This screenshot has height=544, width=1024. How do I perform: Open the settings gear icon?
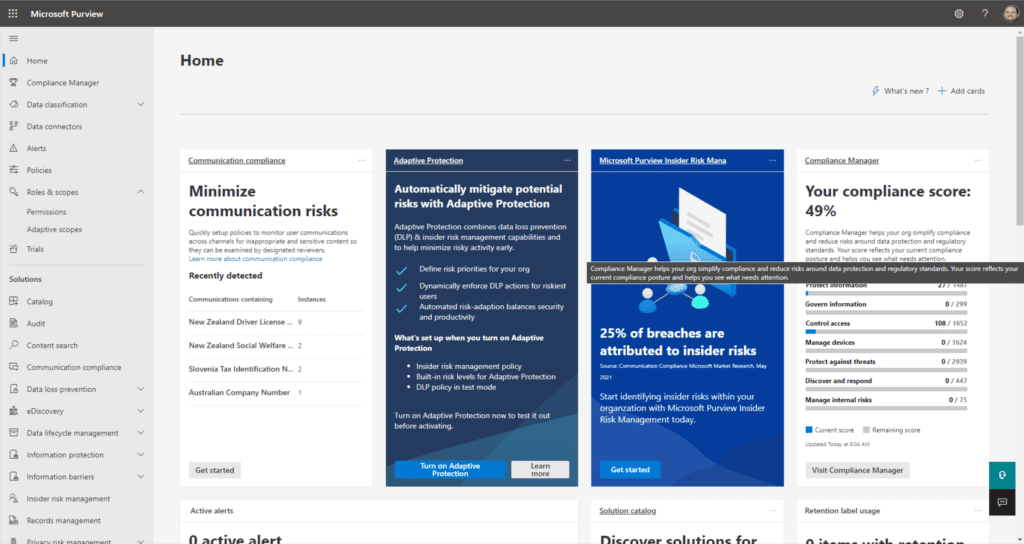[x=959, y=13]
